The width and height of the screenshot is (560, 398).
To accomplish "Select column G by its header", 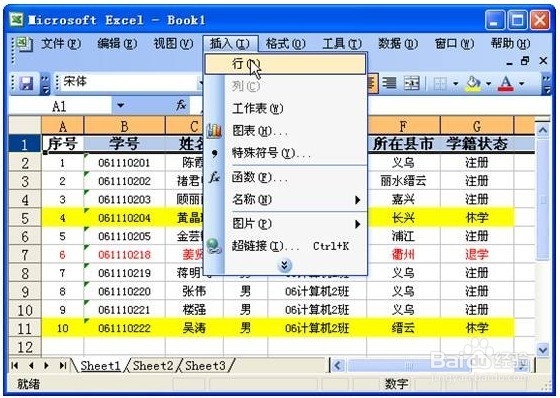I will (x=477, y=126).
